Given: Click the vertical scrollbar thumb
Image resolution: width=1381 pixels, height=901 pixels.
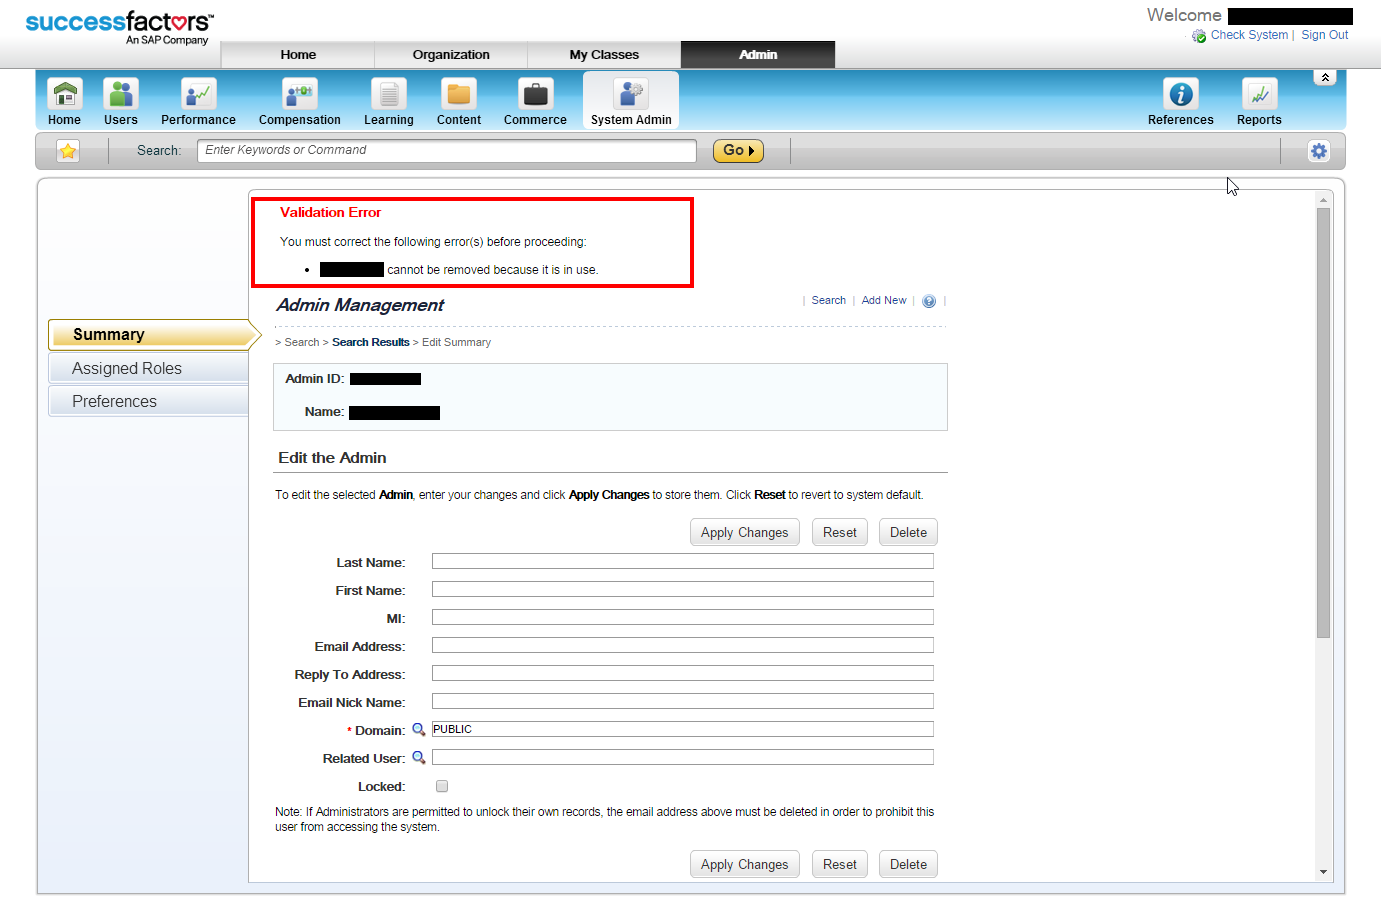Looking at the screenshot, I should 1323,423.
